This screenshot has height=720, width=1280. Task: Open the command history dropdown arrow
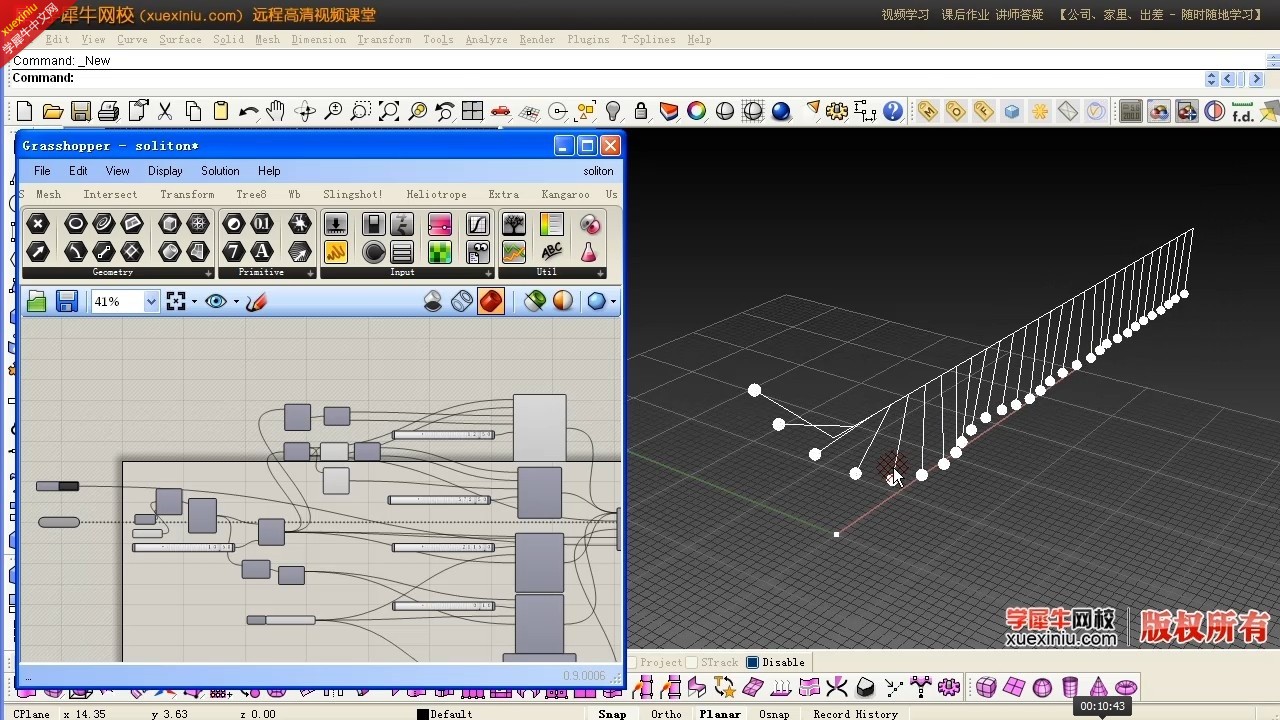coord(1212,79)
